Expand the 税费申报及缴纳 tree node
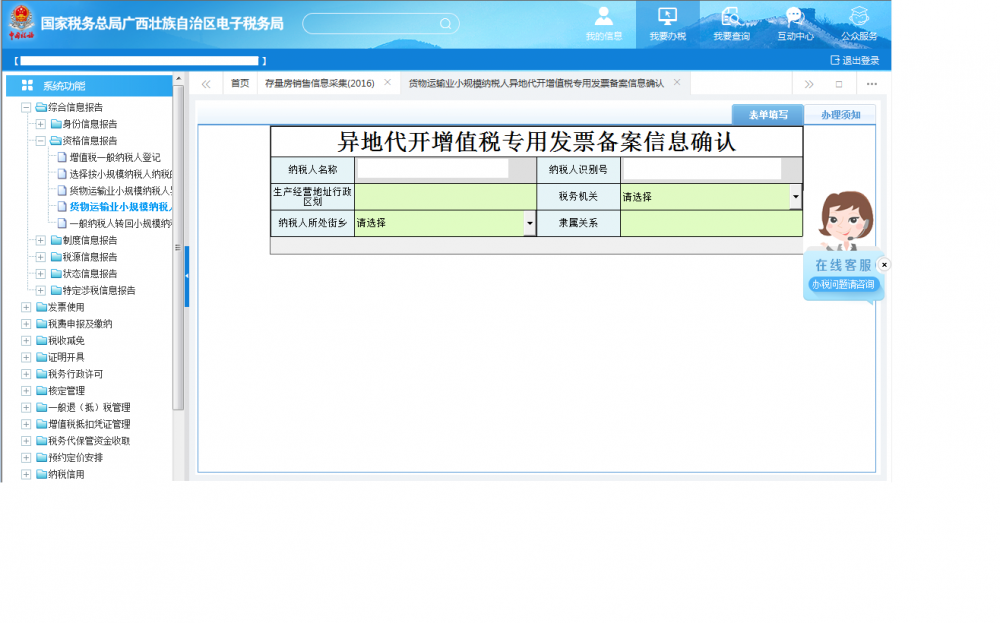Viewport: 1000px width, 623px height. (x=26, y=324)
